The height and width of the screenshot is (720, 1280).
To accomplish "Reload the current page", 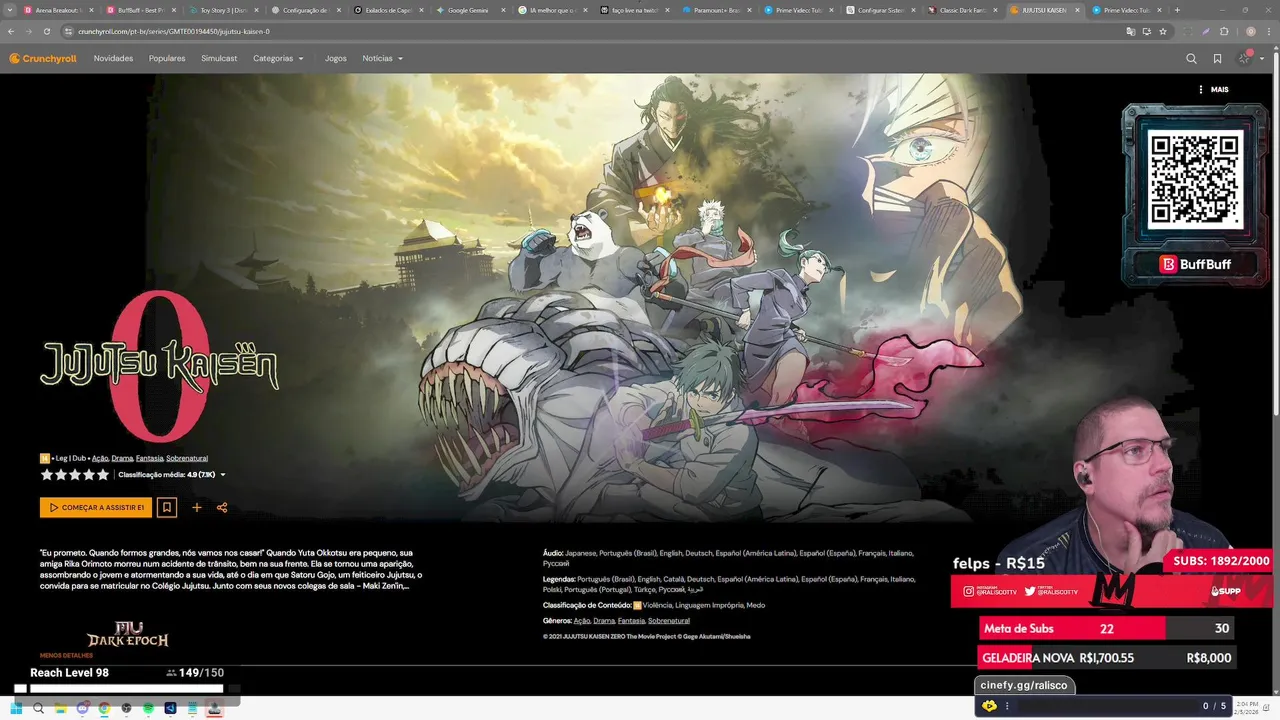I will click(46, 31).
